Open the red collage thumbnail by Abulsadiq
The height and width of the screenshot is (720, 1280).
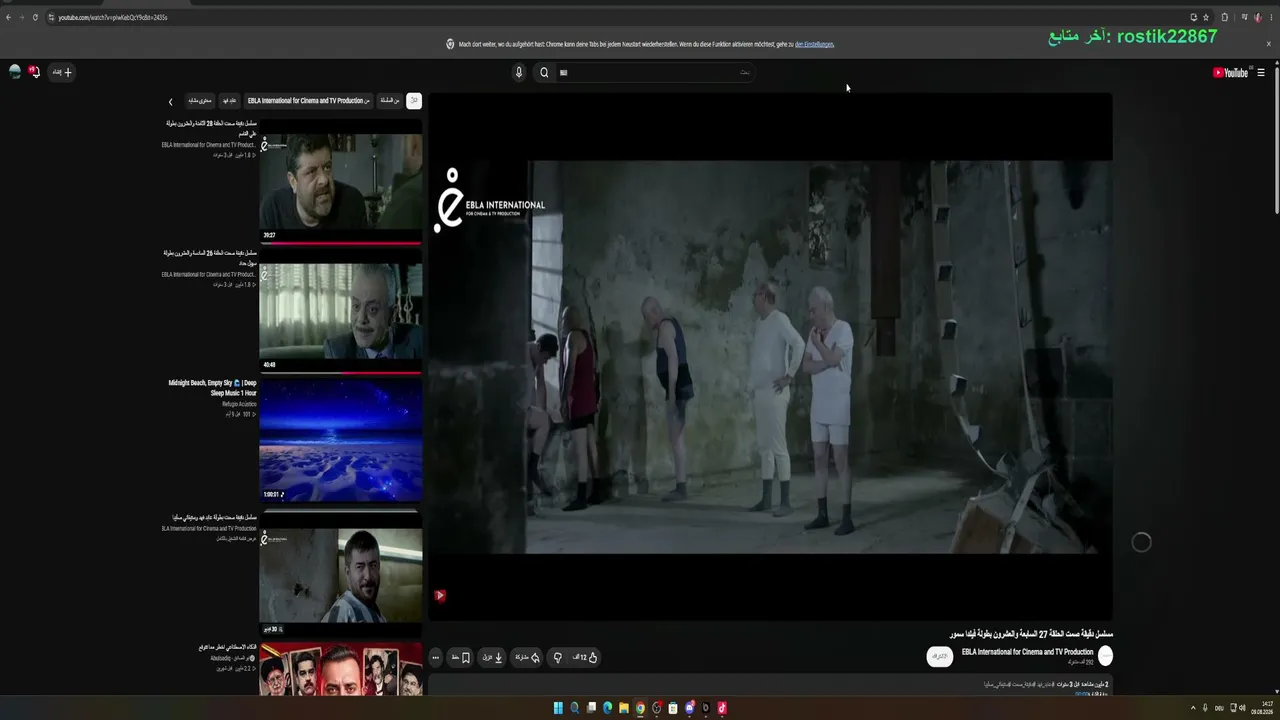[x=341, y=669]
